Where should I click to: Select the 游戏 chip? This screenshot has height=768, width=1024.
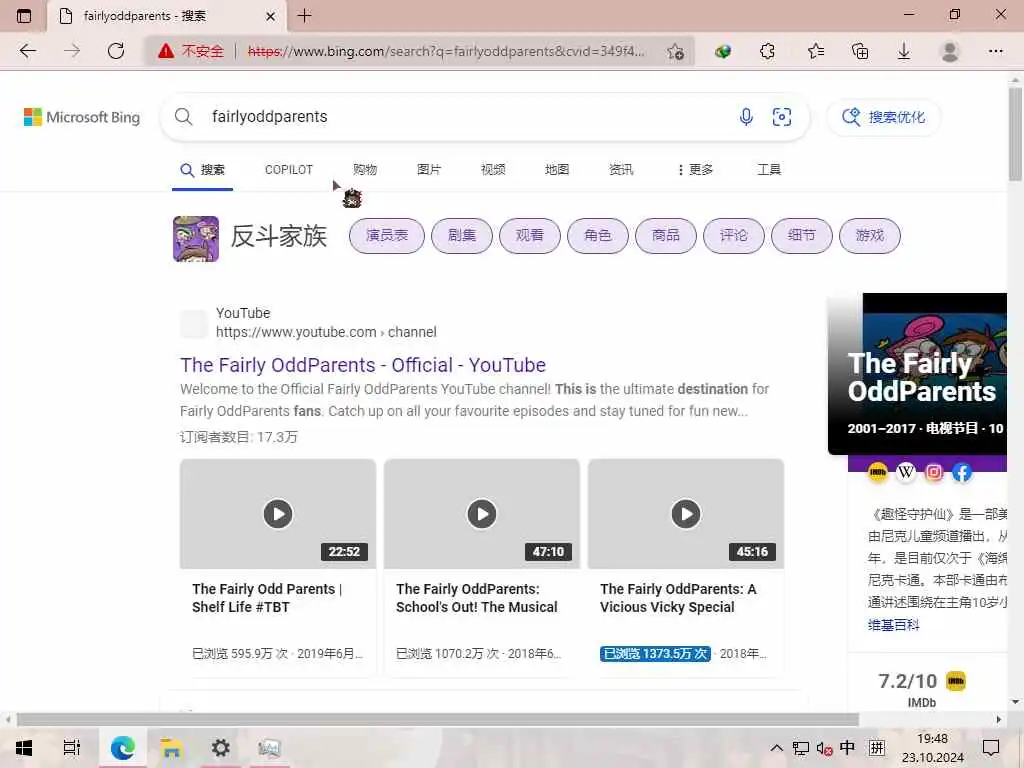pos(869,235)
